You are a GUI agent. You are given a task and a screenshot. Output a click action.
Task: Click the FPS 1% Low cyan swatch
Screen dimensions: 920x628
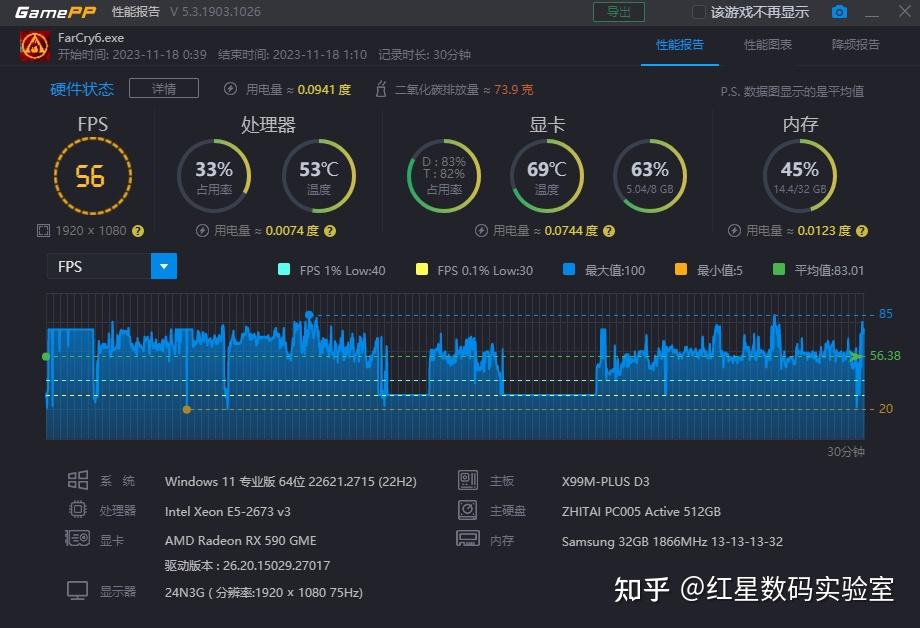(x=284, y=269)
